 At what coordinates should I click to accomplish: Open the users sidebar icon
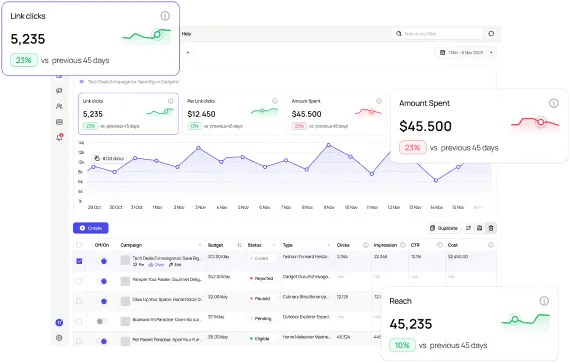click(x=59, y=106)
